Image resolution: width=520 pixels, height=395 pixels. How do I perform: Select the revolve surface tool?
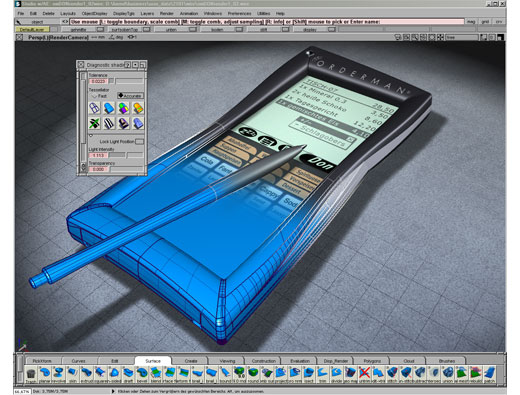(x=59, y=374)
